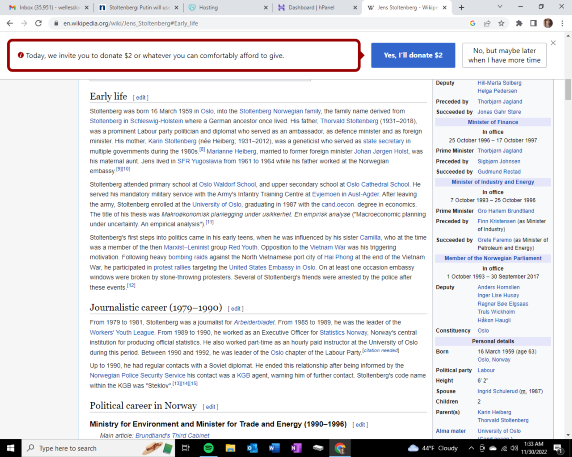572x457 pixels.
Task: Open Minister of Finance infobox heading
Action: pos(493,122)
